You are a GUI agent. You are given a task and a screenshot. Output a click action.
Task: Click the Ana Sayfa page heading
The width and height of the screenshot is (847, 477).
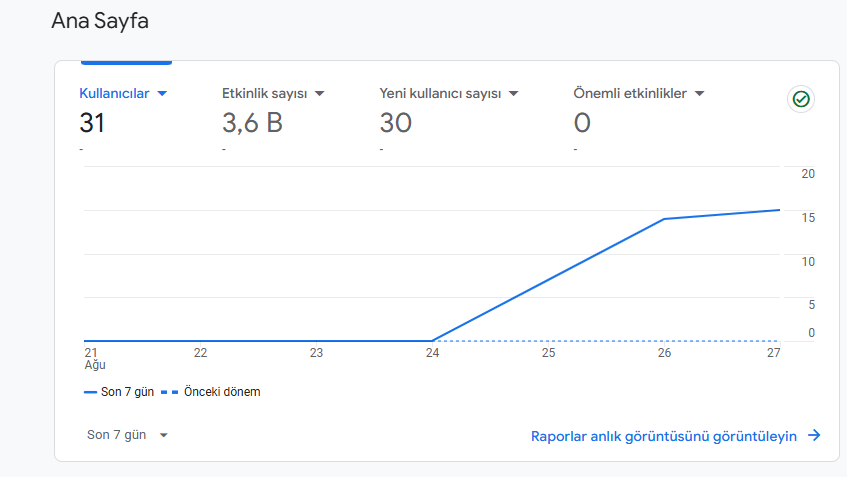[100, 21]
